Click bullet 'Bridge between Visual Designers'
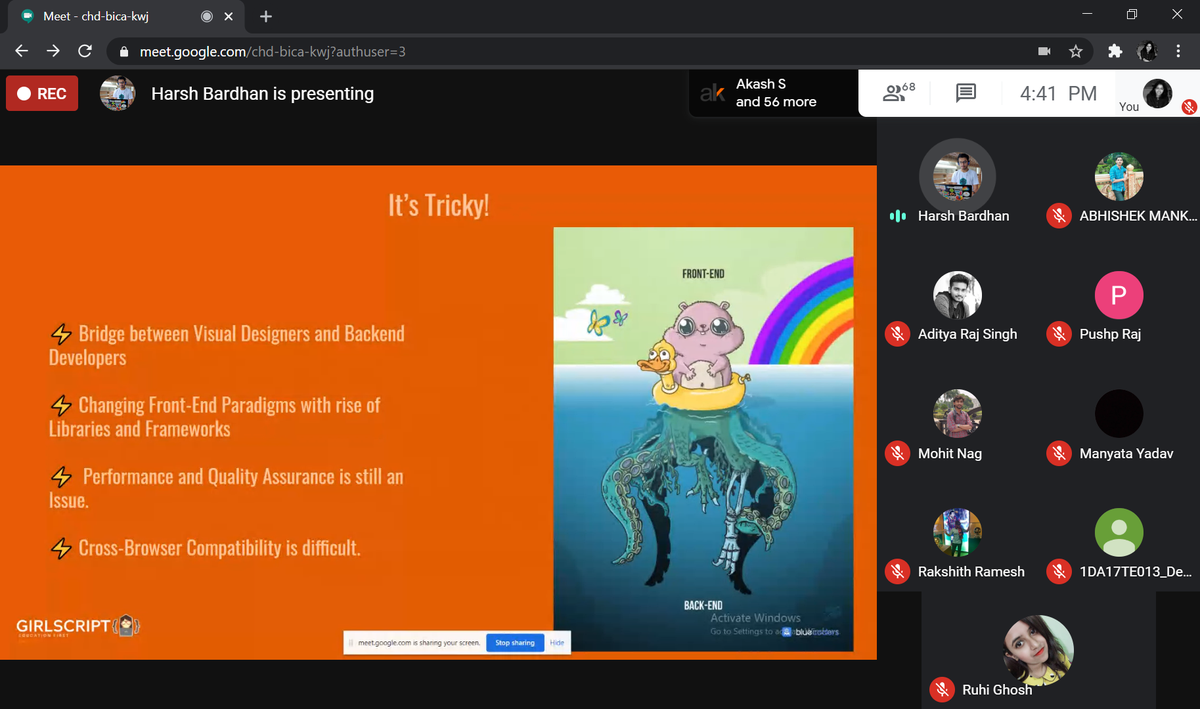This screenshot has height=709, width=1200. pyautogui.click(x=227, y=345)
